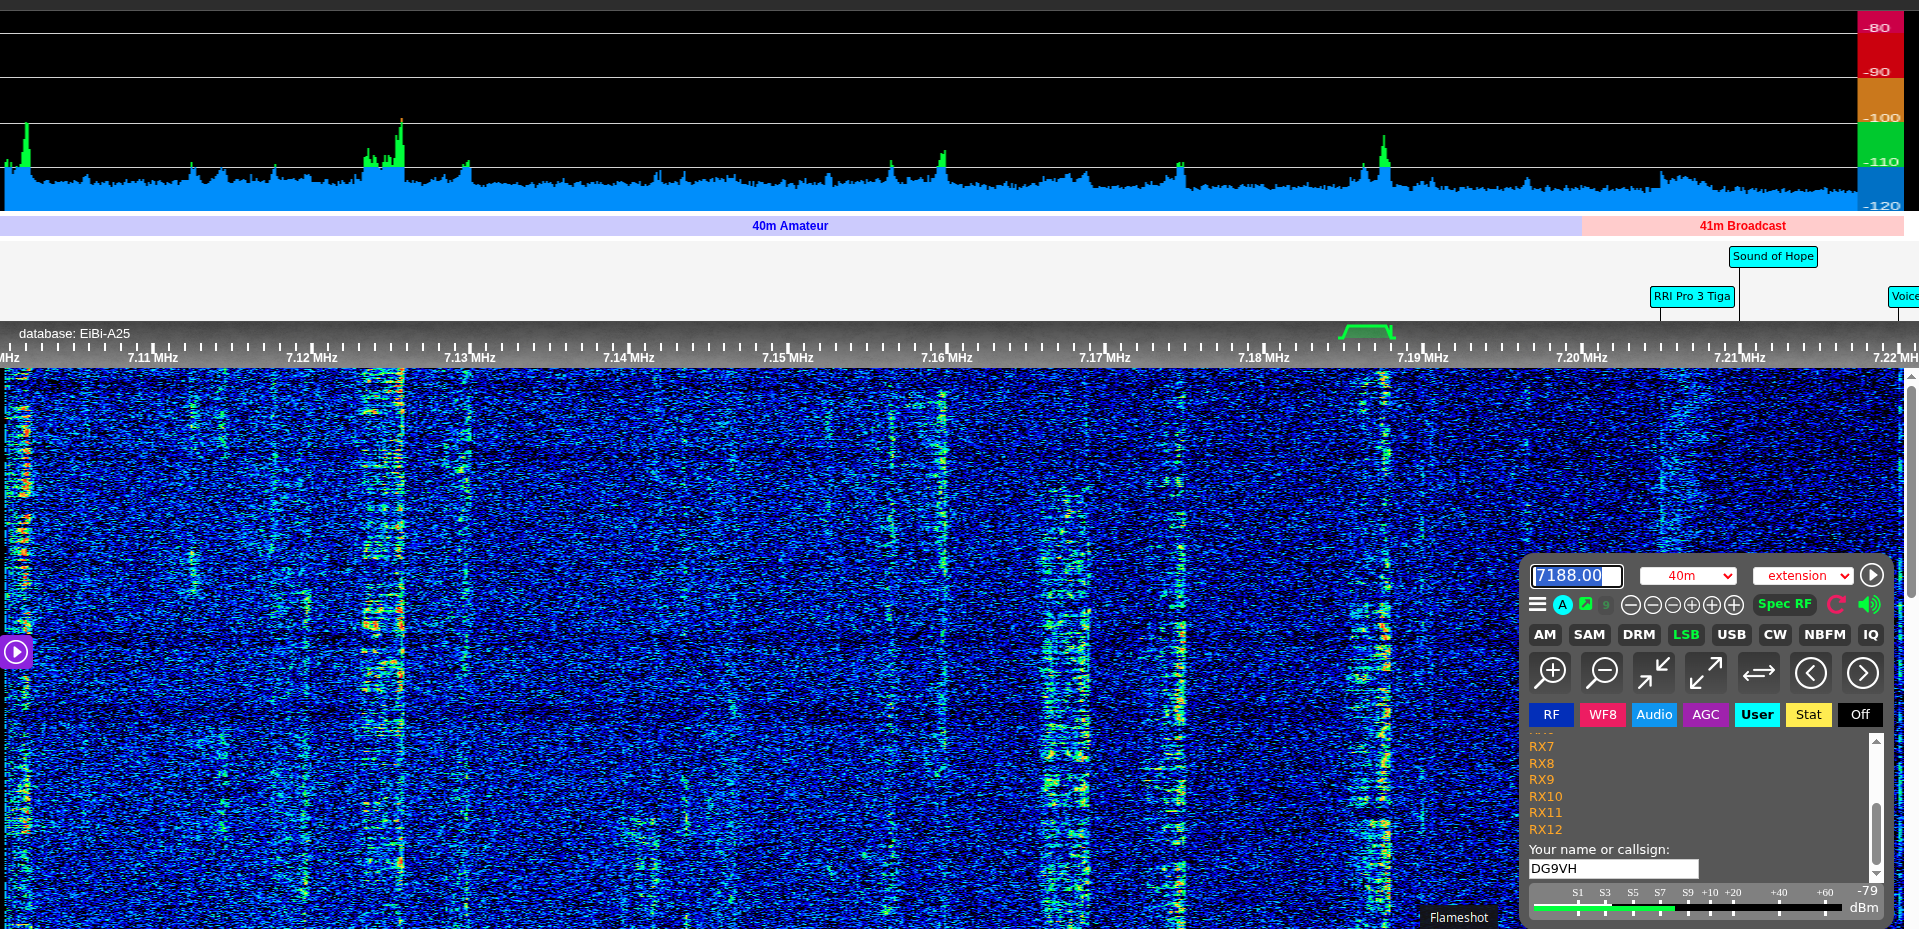Expand the left-side control panel arrow
Viewport: 1919px width, 929px height.
pos(17,652)
